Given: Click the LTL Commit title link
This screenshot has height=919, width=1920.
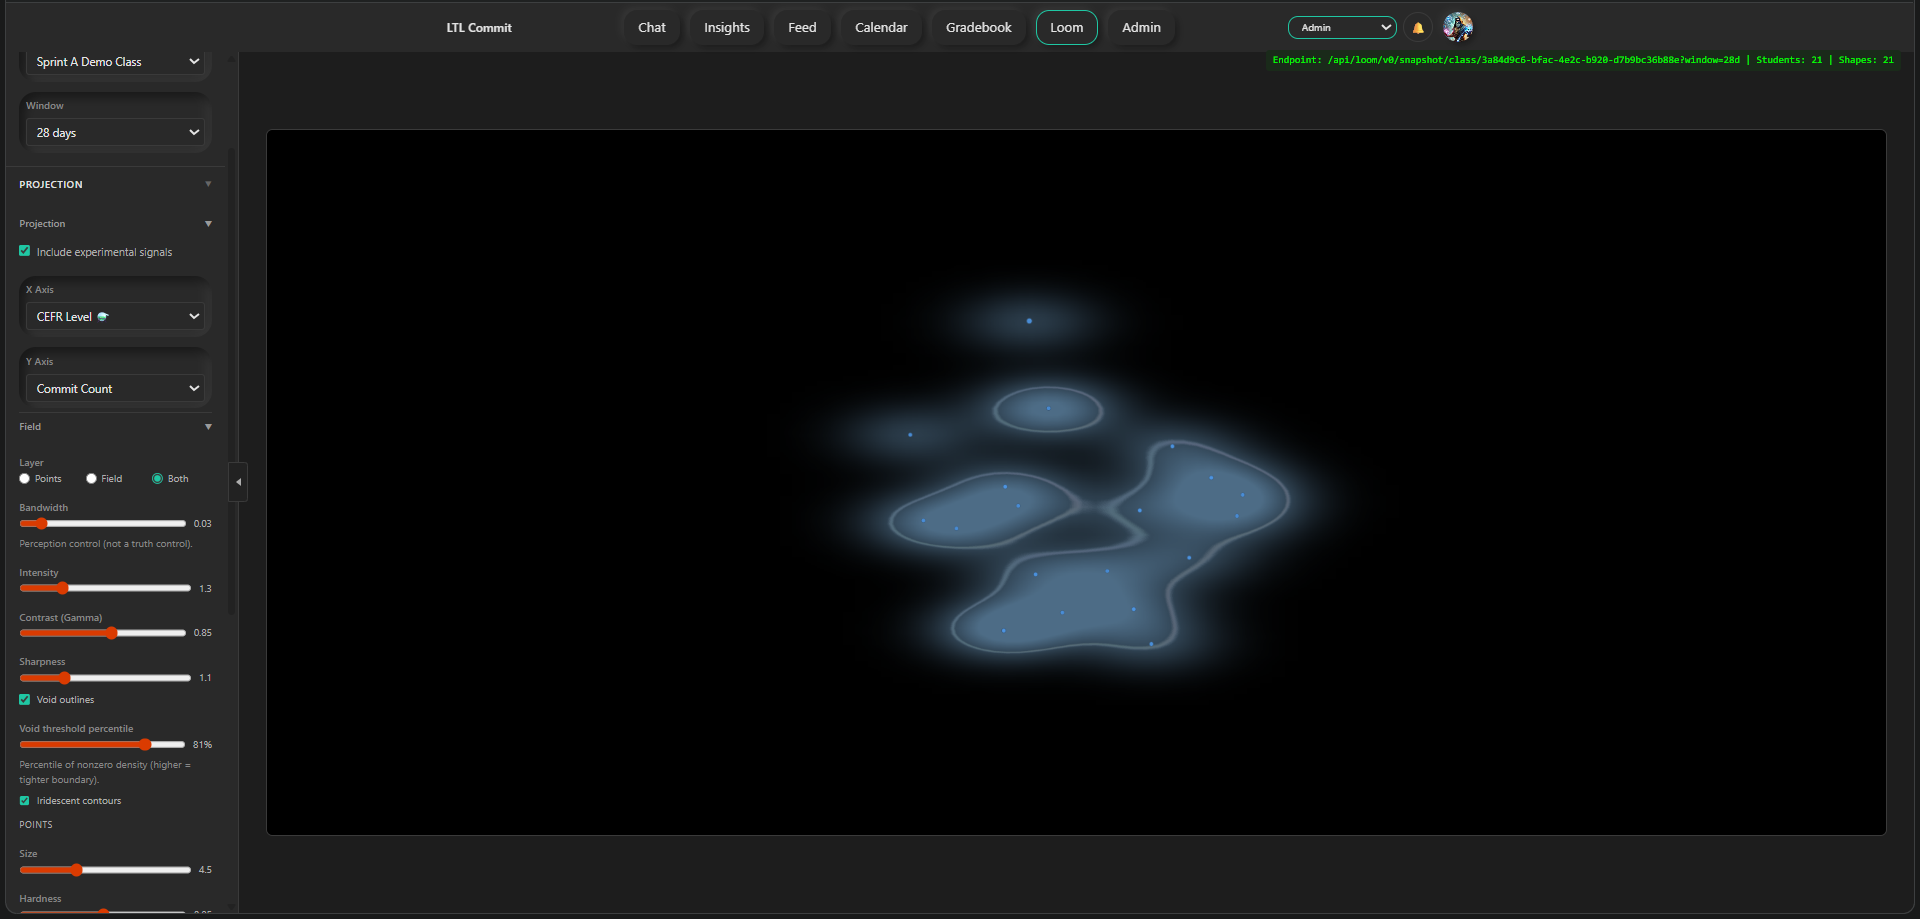Looking at the screenshot, I should pos(479,28).
